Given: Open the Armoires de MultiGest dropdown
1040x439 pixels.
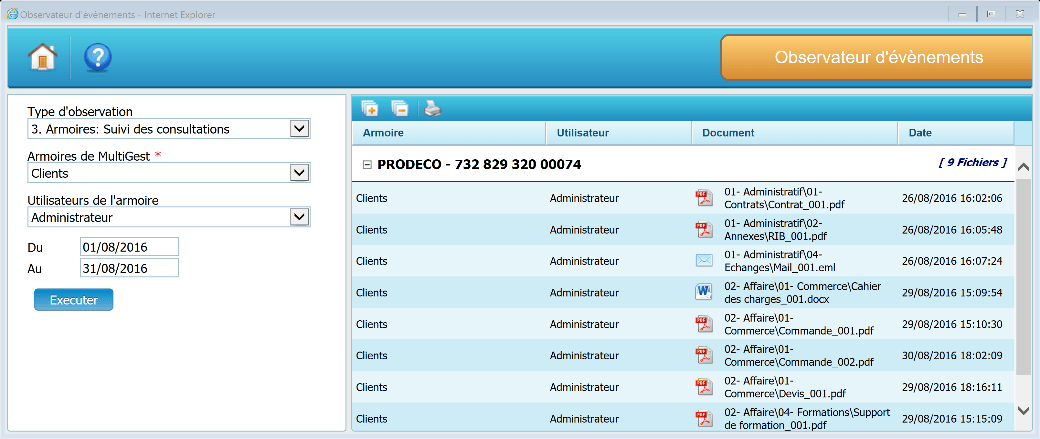Looking at the screenshot, I should tap(298, 173).
